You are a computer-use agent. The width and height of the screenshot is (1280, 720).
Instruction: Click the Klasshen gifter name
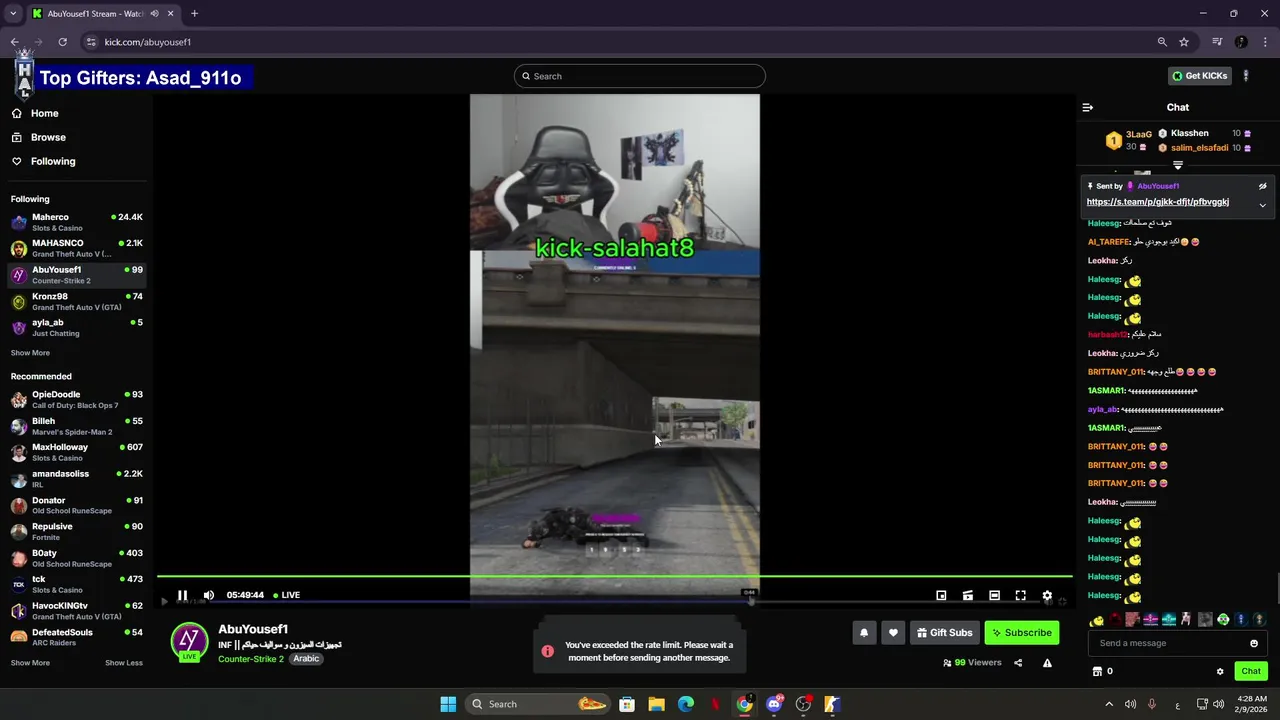tap(1190, 133)
